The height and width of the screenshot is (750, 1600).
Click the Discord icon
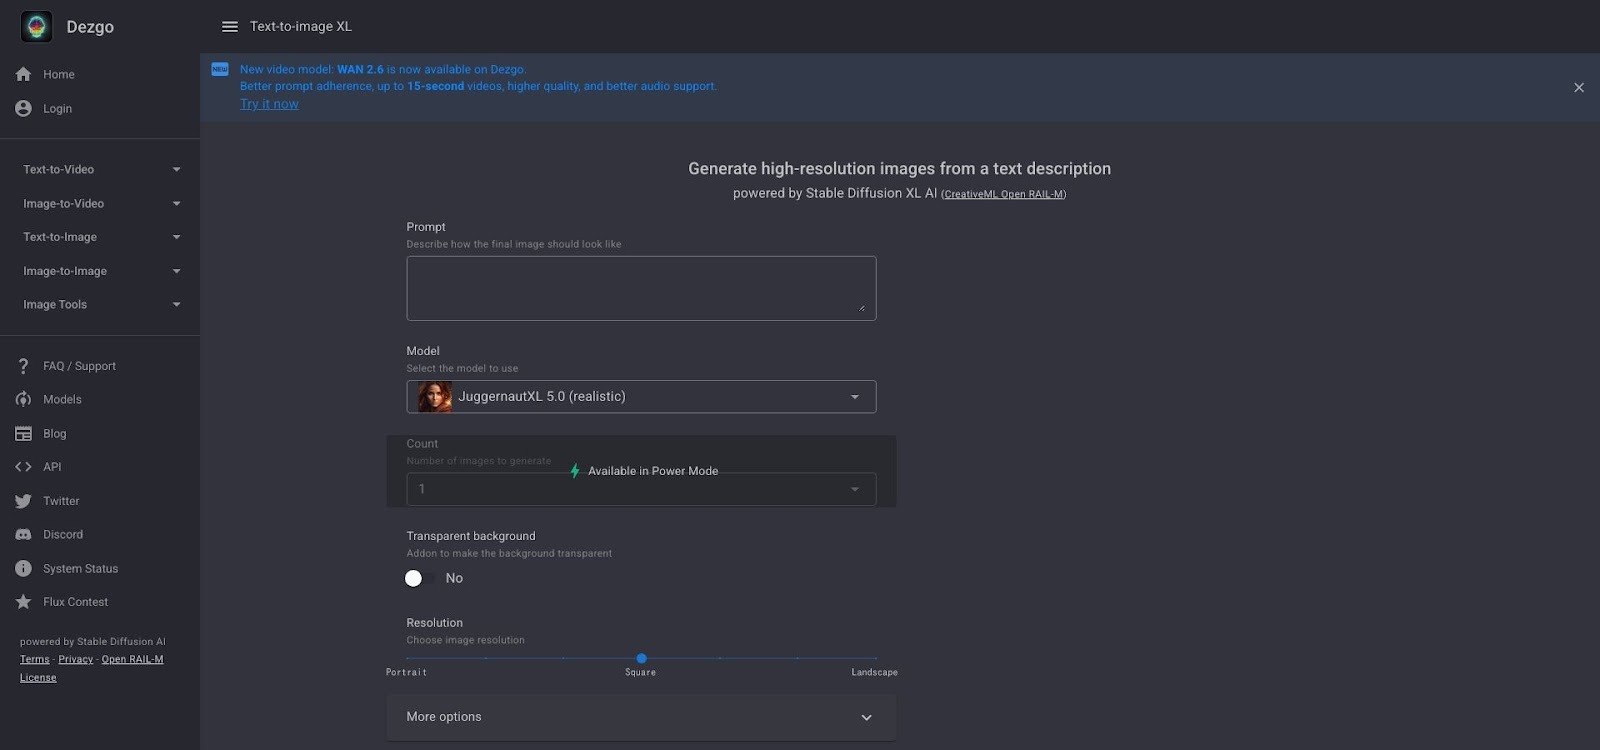[23, 535]
